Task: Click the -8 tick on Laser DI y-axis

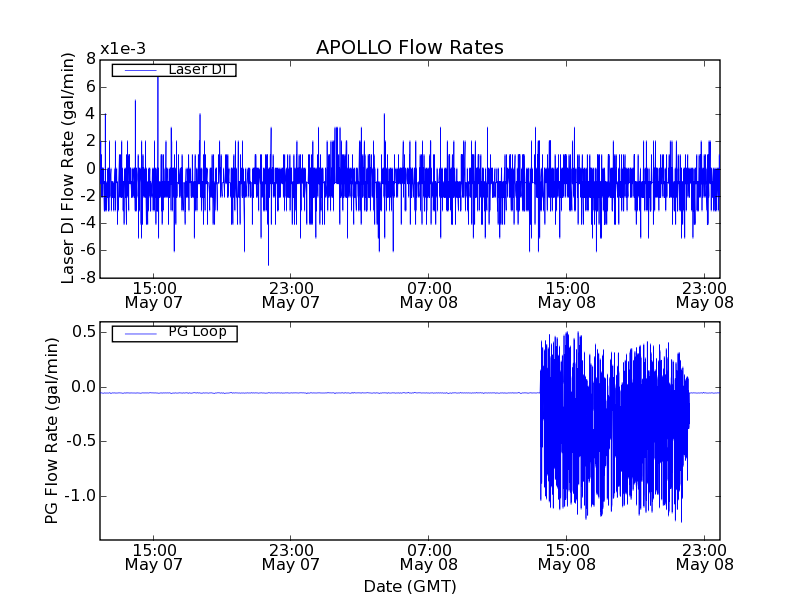Action: [x=86, y=277]
